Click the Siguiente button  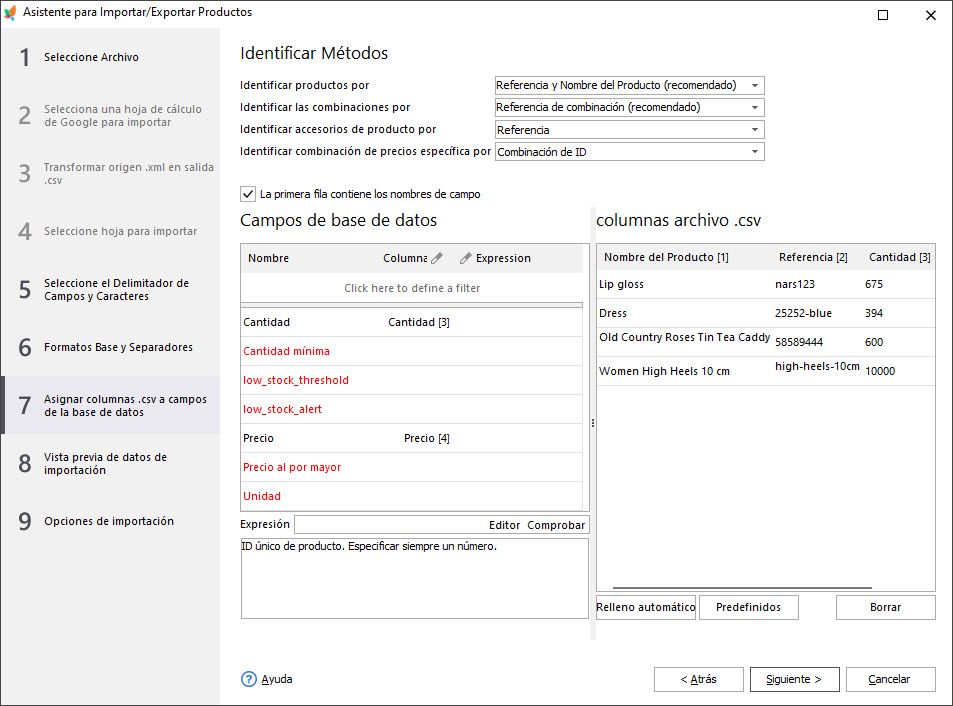pyautogui.click(x=794, y=679)
